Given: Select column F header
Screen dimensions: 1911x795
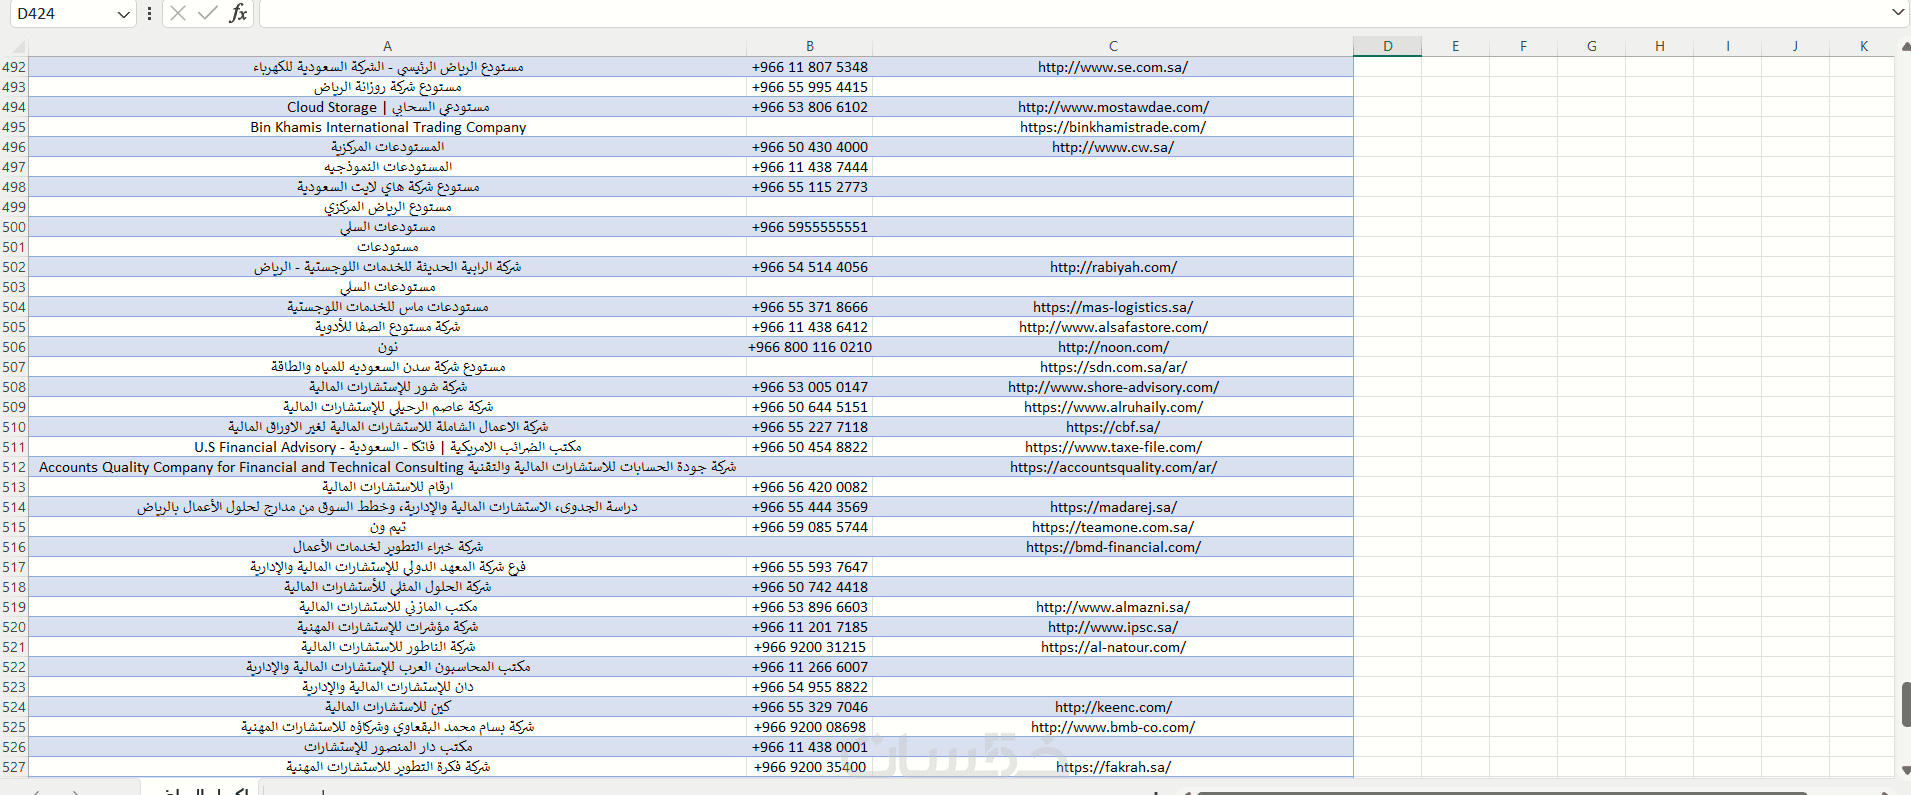Looking at the screenshot, I should pos(1523,46).
